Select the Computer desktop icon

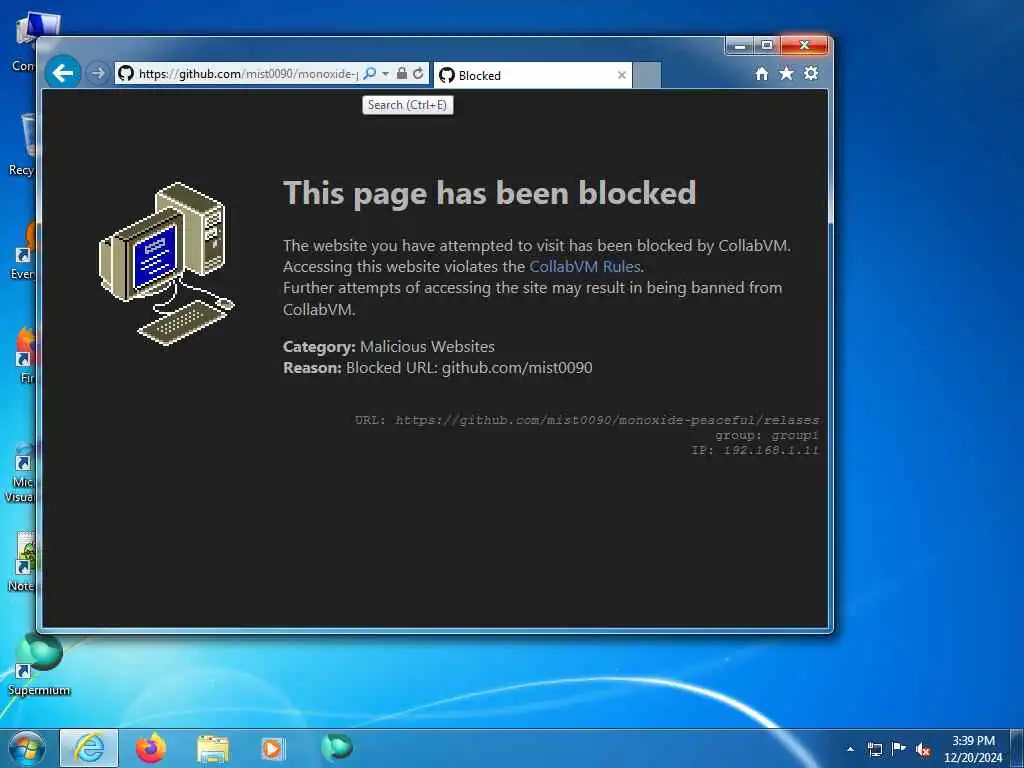pos(24,42)
